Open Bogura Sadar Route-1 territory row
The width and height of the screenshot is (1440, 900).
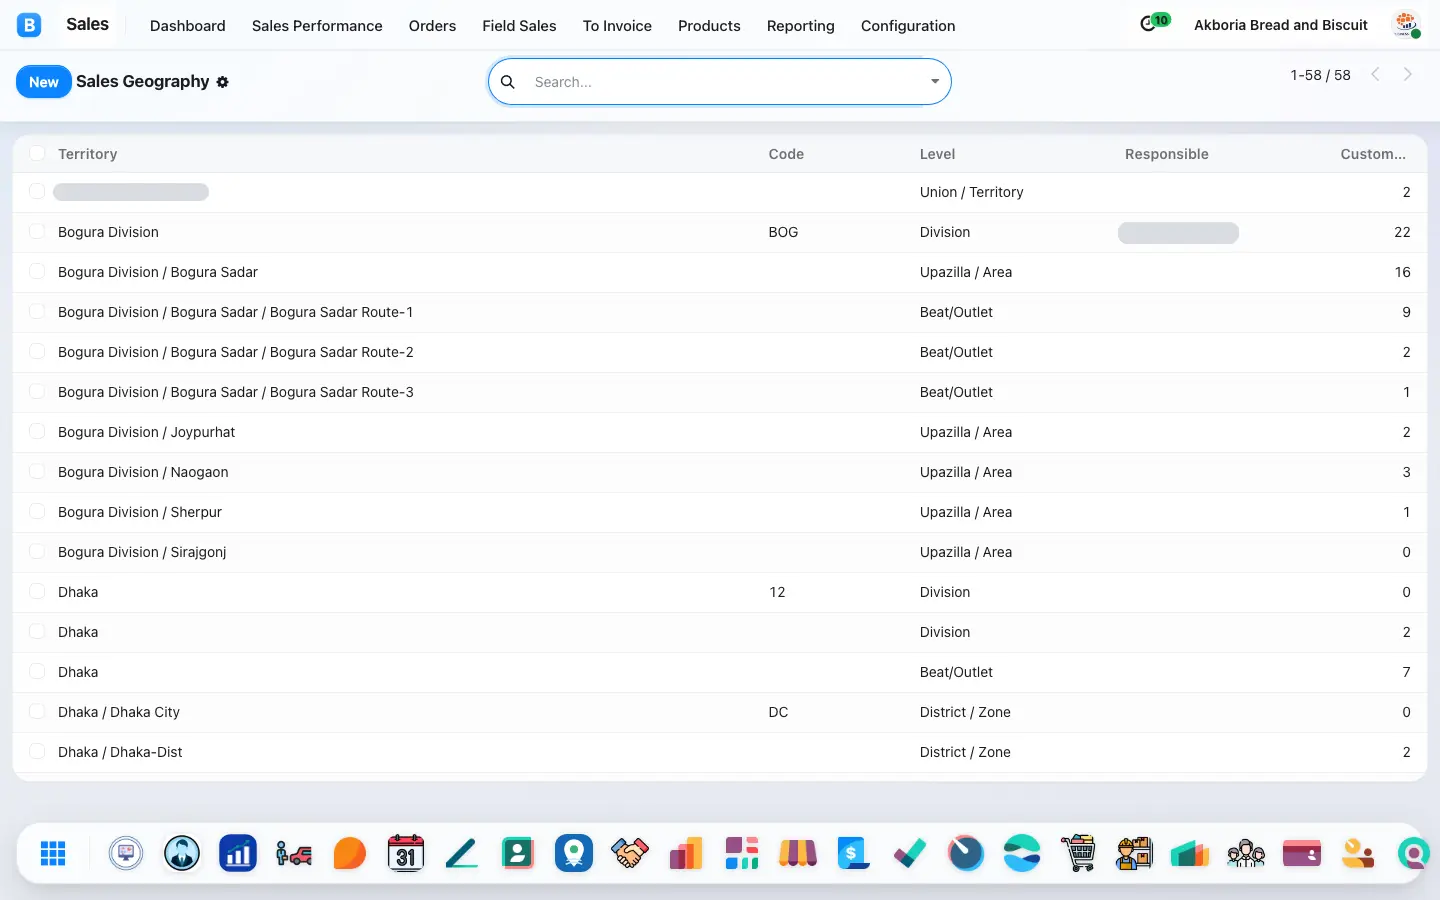720,312
